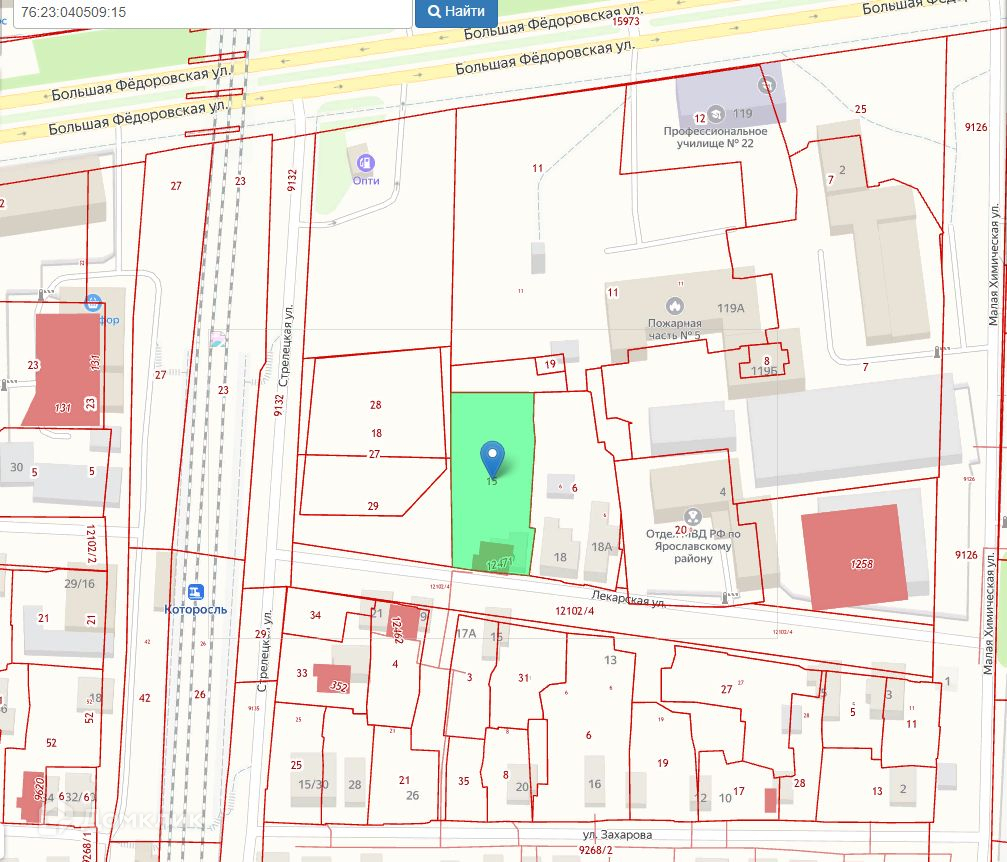
Task: Click parcel label 25 near училище
Action: pyautogui.click(x=861, y=109)
